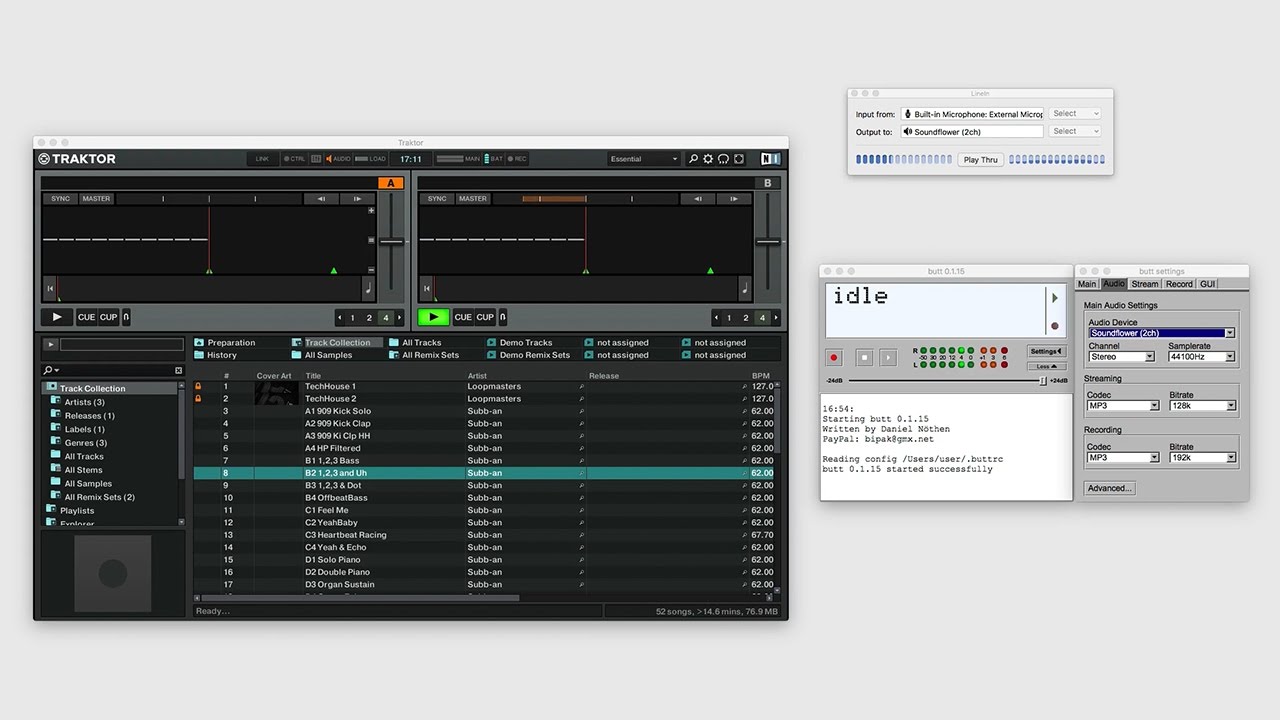Viewport: 1280px width, 720px height.
Task: Click Deck B tempo bend down arrow
Action: [698, 199]
